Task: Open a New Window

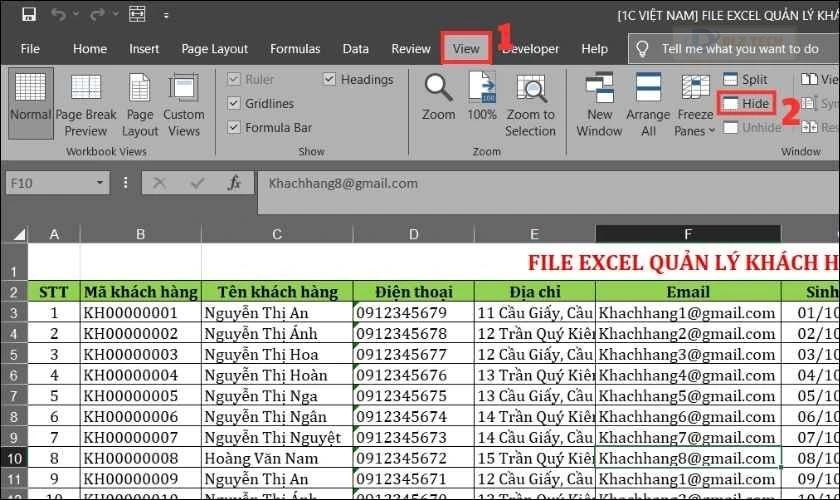Action: tap(599, 104)
